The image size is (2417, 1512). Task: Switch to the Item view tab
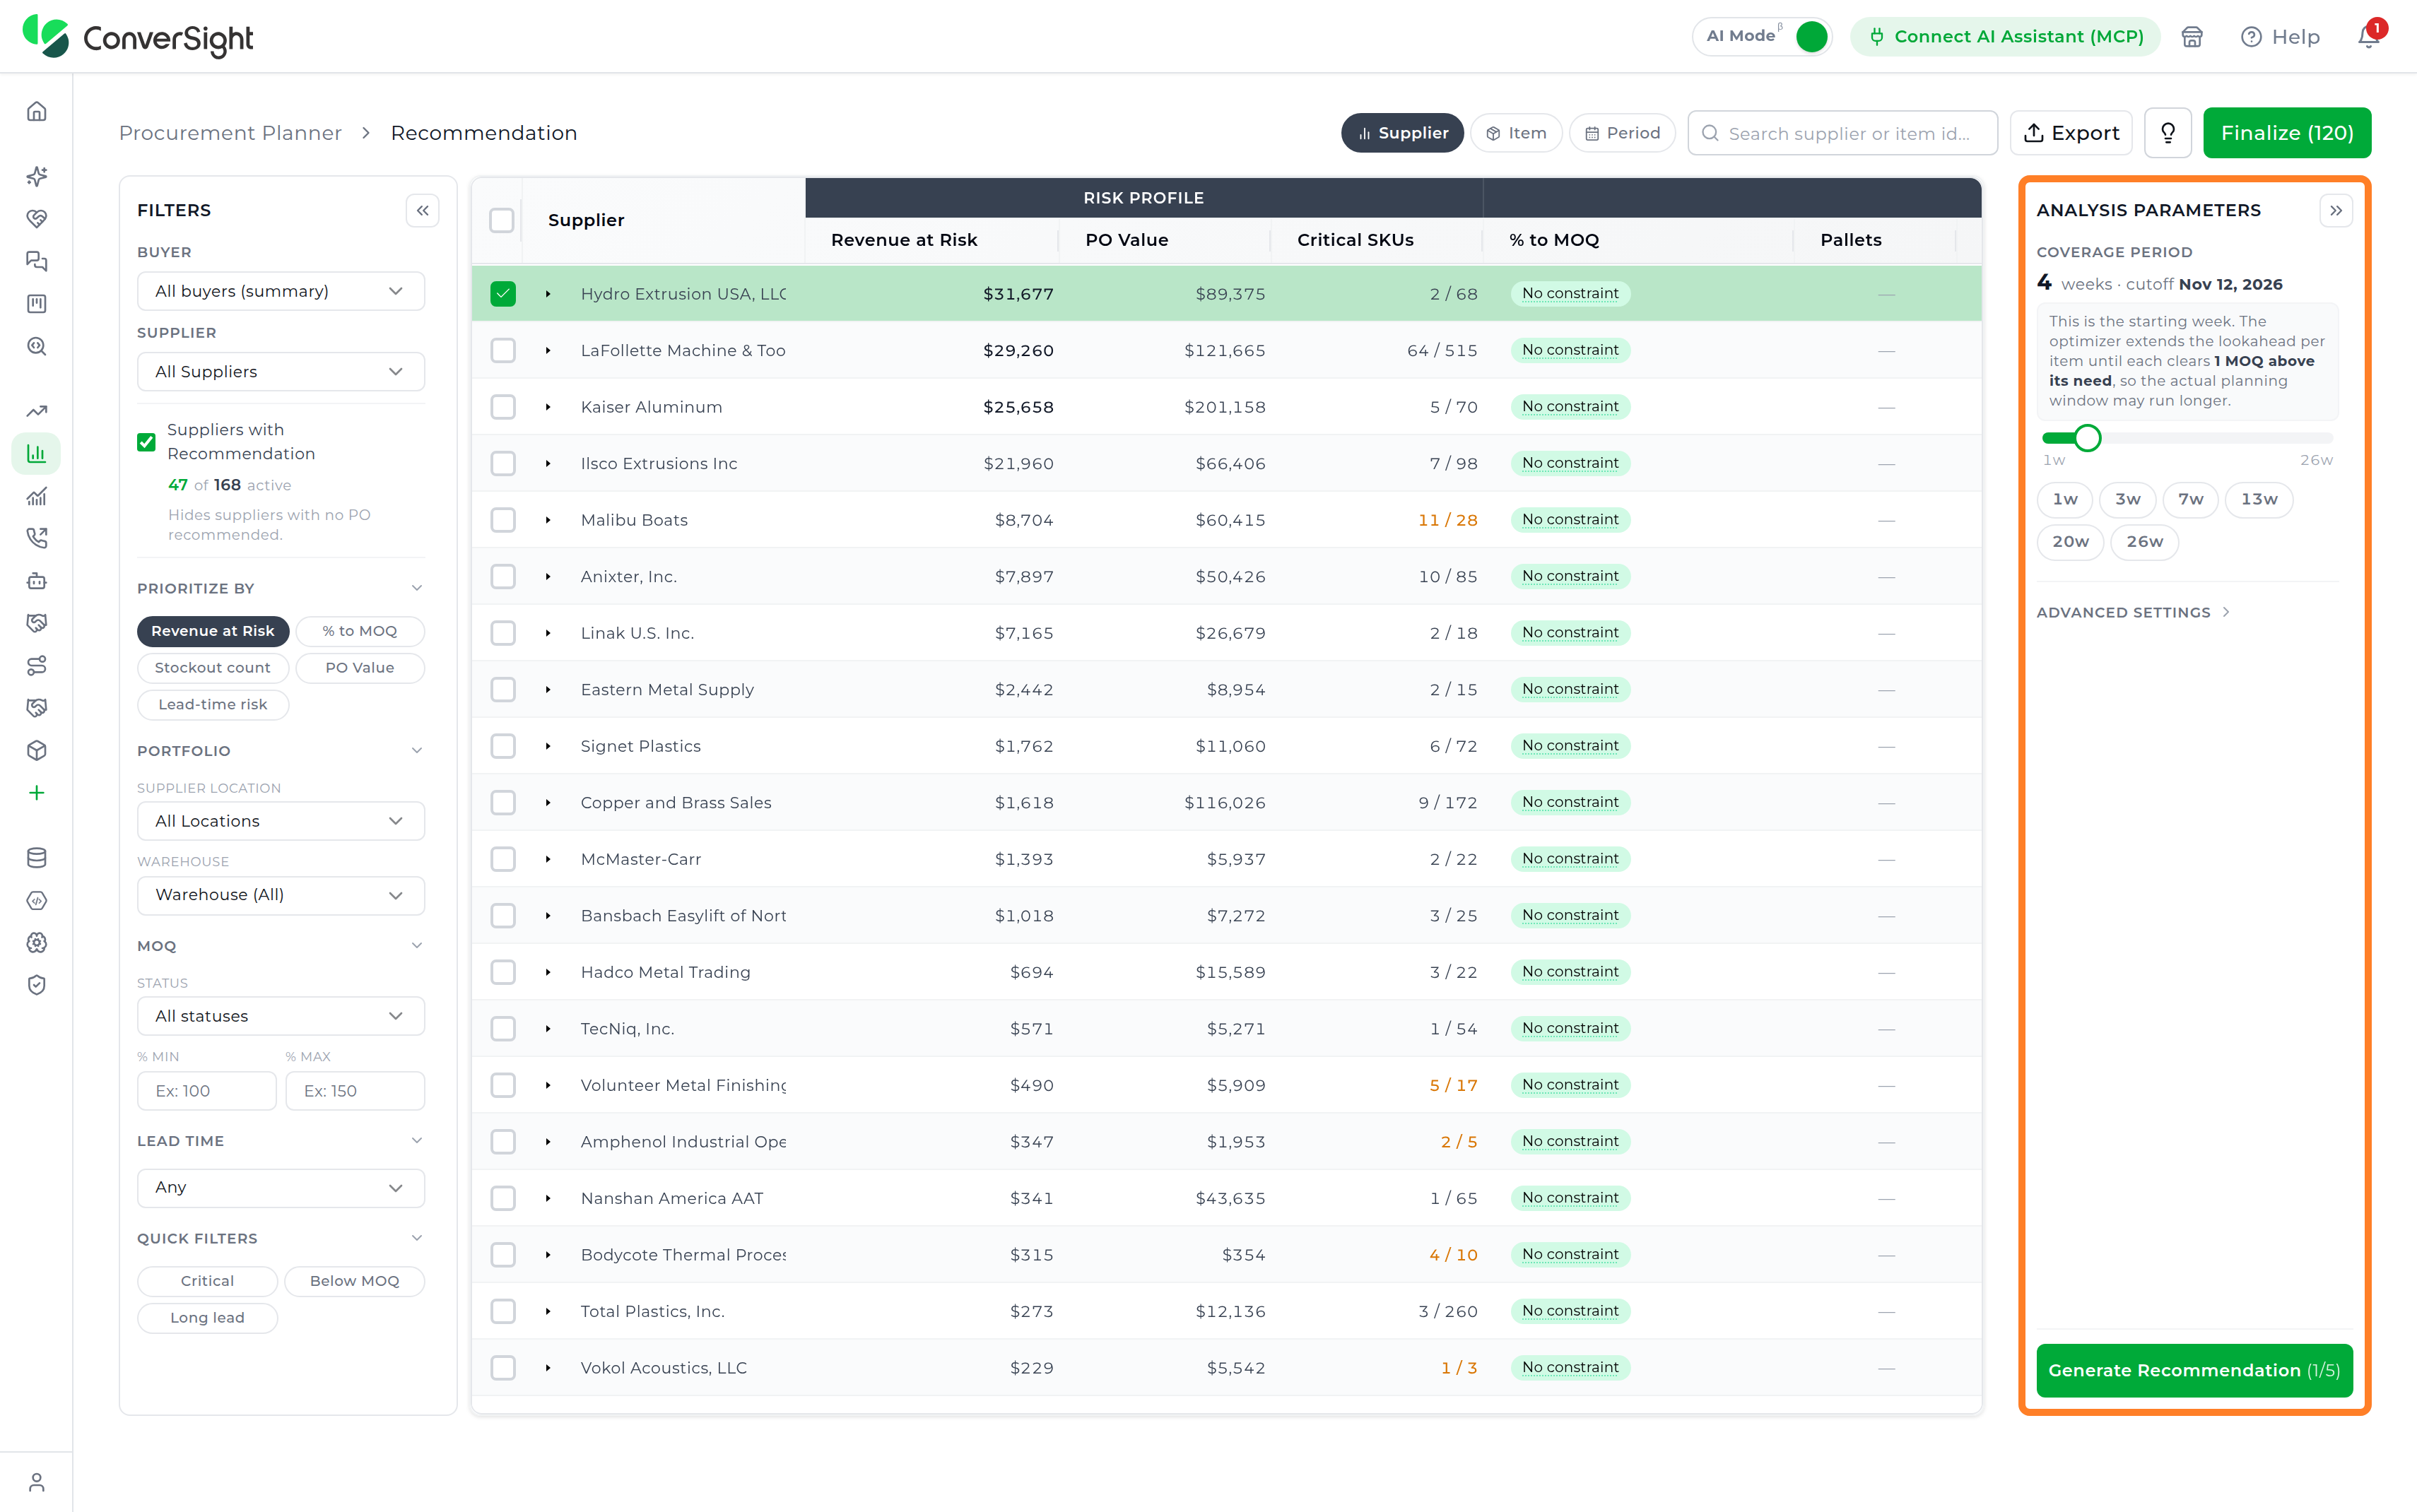coord(1516,133)
